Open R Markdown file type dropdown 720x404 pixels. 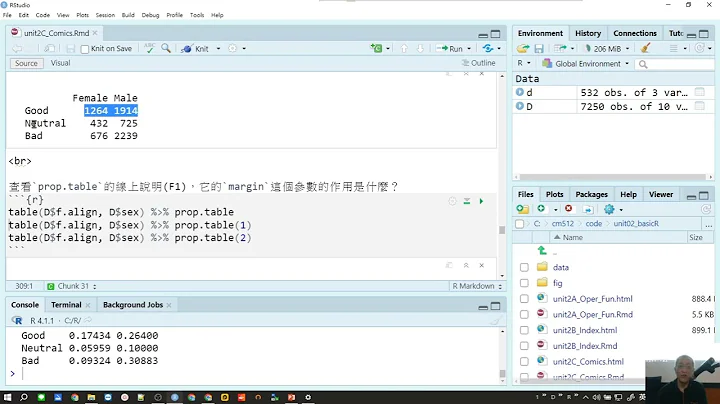477,286
